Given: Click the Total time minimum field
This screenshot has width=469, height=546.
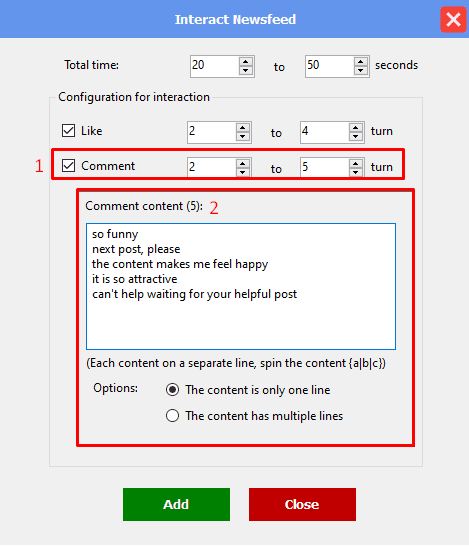Looking at the screenshot, I should [x=215, y=66].
